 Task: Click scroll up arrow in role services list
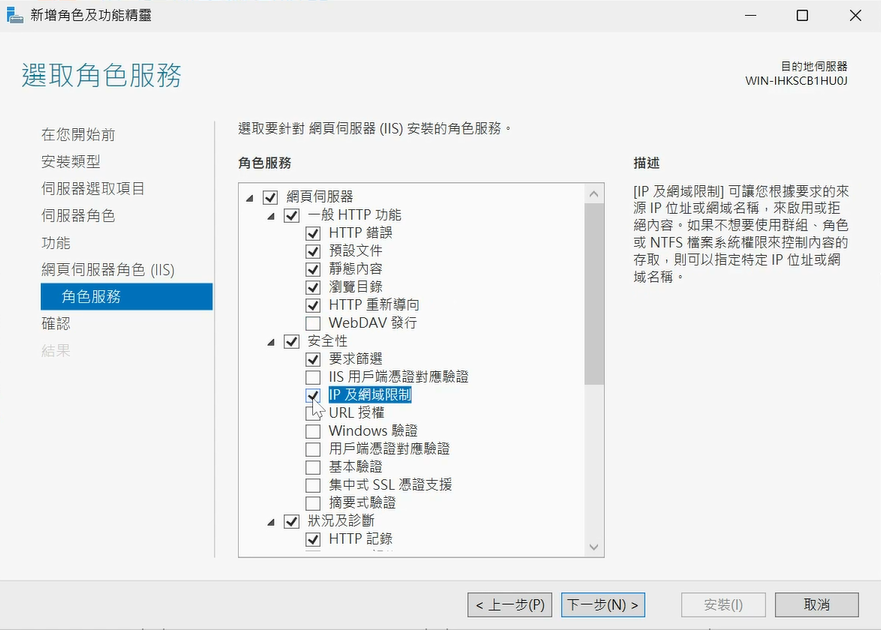click(x=594, y=194)
